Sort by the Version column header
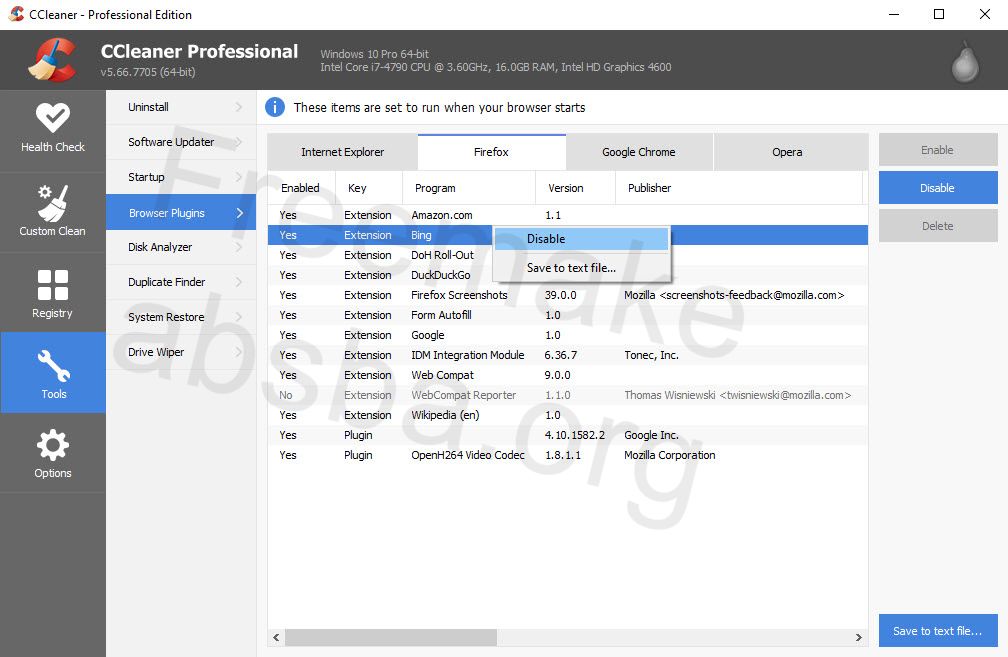This screenshot has height=657, width=1008. (575, 188)
